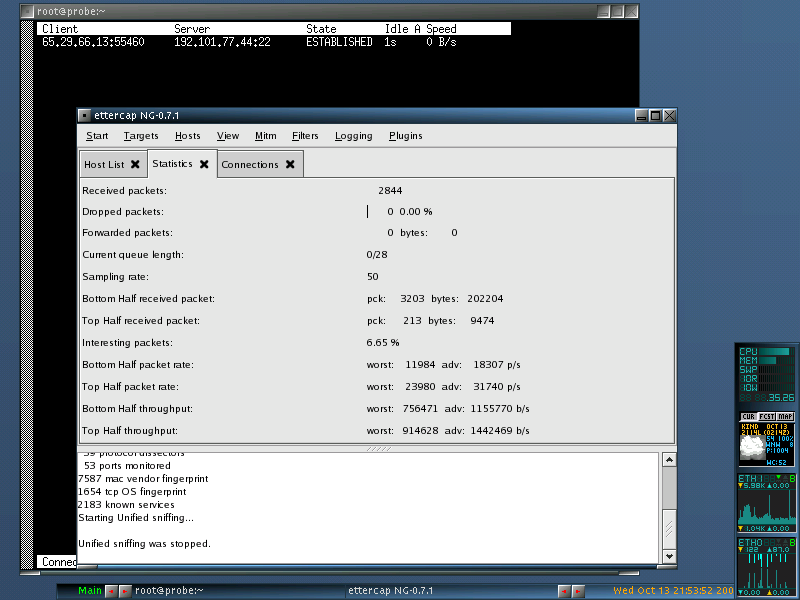The height and width of the screenshot is (600, 800).
Task: Click the cloud weather icon
Action: pos(753,449)
